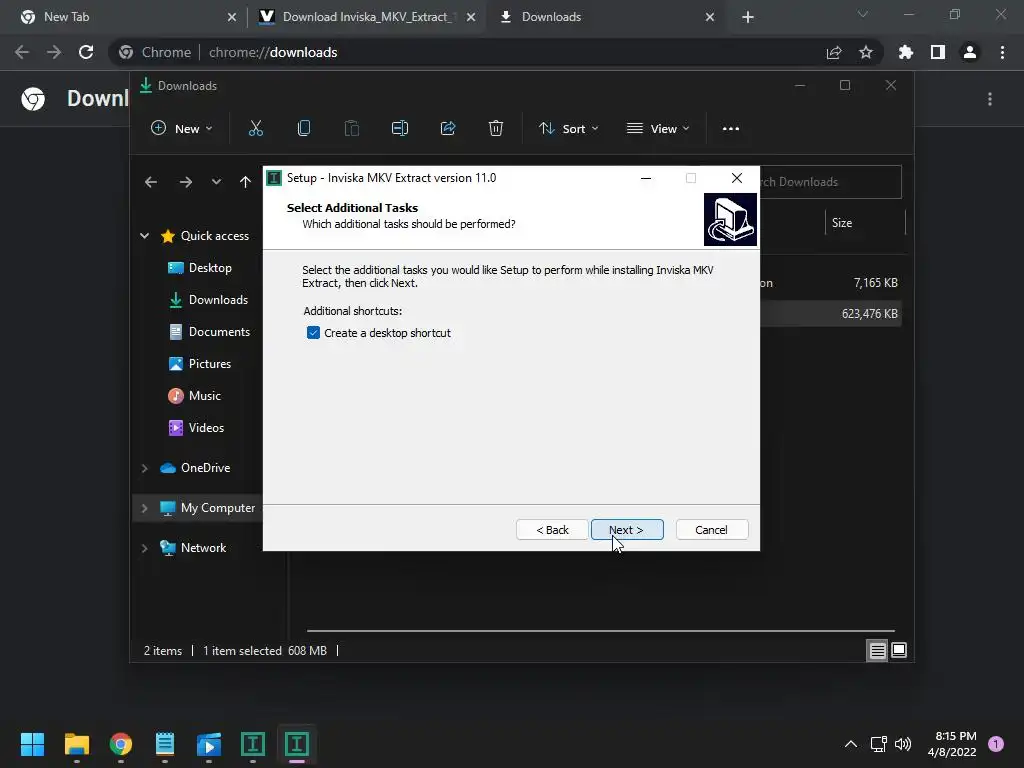Uncheck Create a desktop shortcut
Viewport: 1024px width, 768px height.
point(313,333)
